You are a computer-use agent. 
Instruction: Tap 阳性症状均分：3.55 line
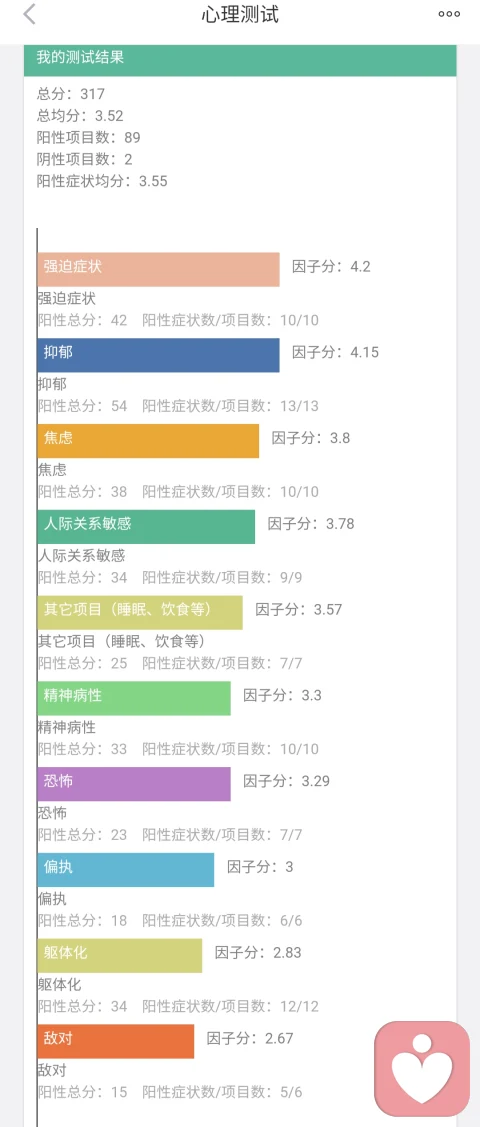[102, 181]
